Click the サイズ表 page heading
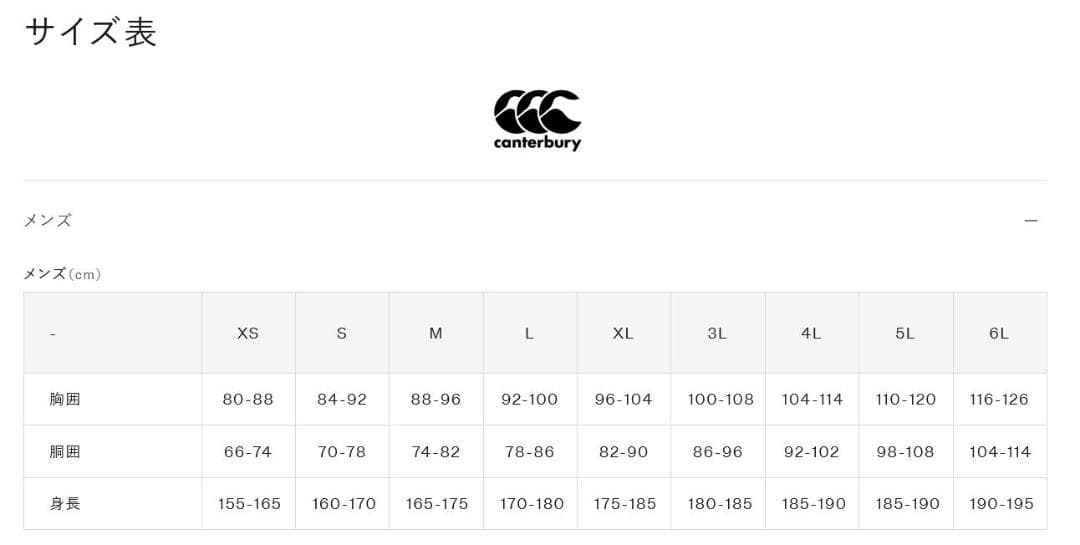 click(91, 32)
